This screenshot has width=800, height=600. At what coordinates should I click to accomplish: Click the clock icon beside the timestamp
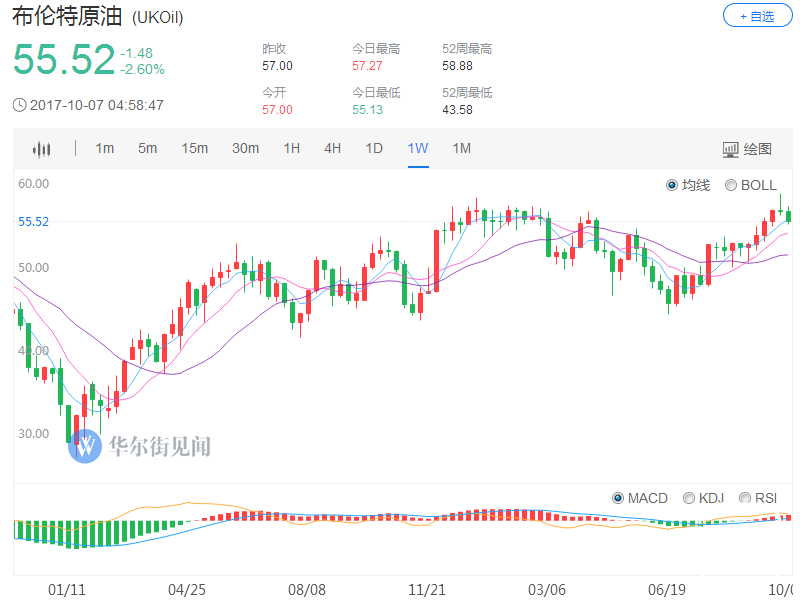point(19,106)
